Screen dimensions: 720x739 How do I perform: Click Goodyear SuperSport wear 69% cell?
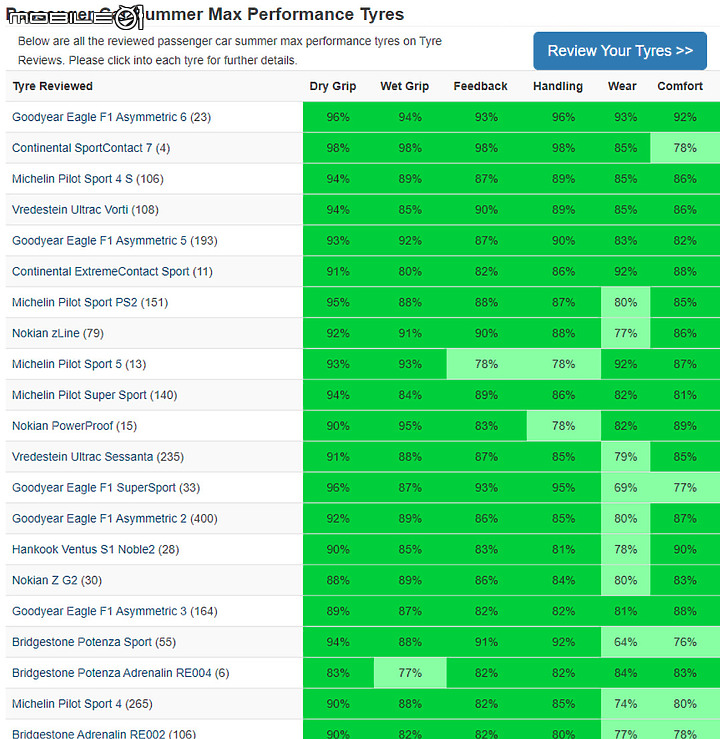[x=625, y=488]
